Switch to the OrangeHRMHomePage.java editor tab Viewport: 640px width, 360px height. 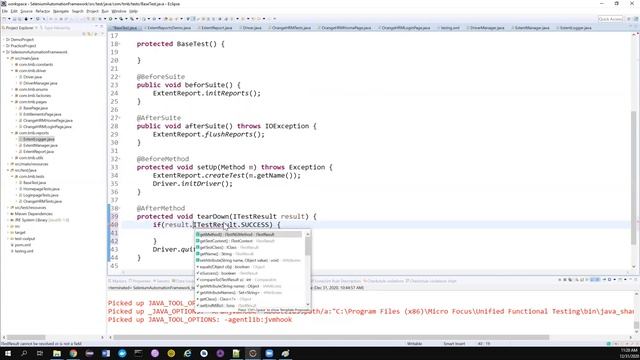[345, 28]
